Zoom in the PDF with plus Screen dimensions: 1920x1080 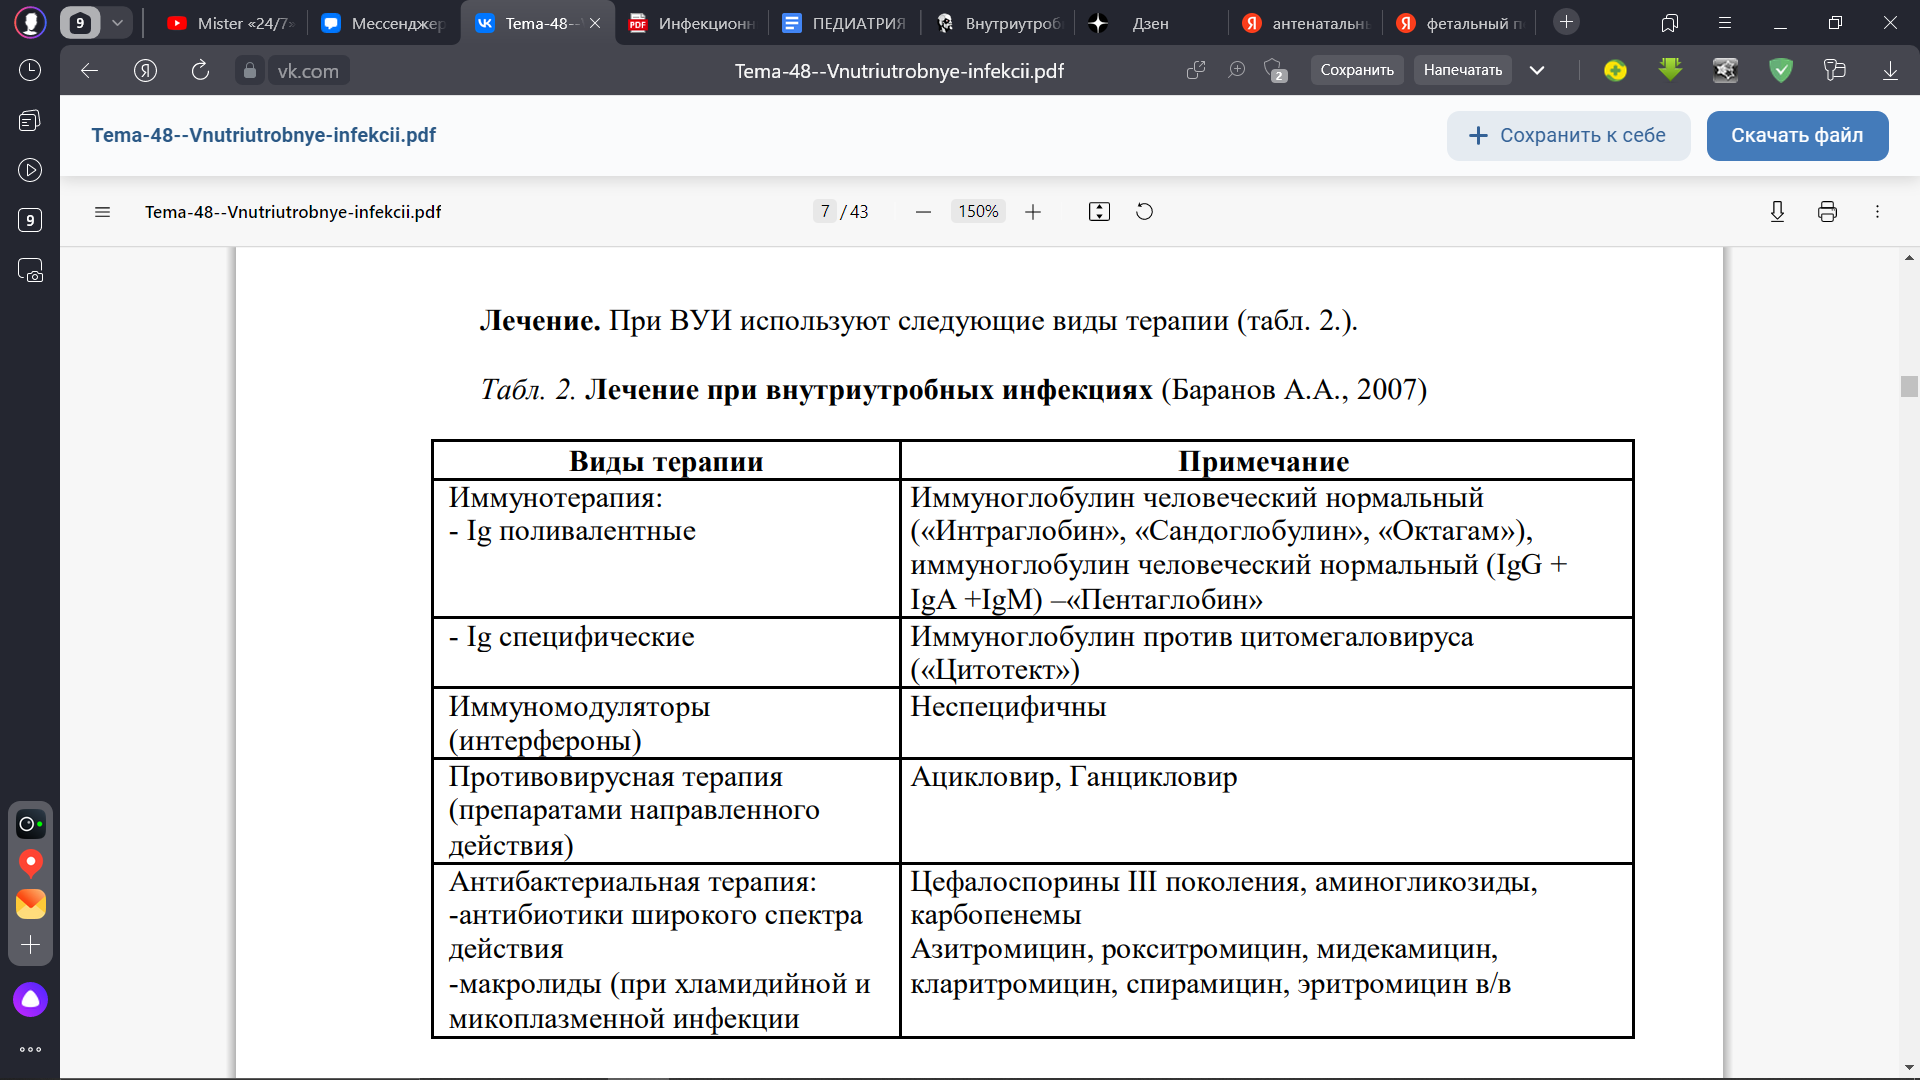pyautogui.click(x=1033, y=212)
